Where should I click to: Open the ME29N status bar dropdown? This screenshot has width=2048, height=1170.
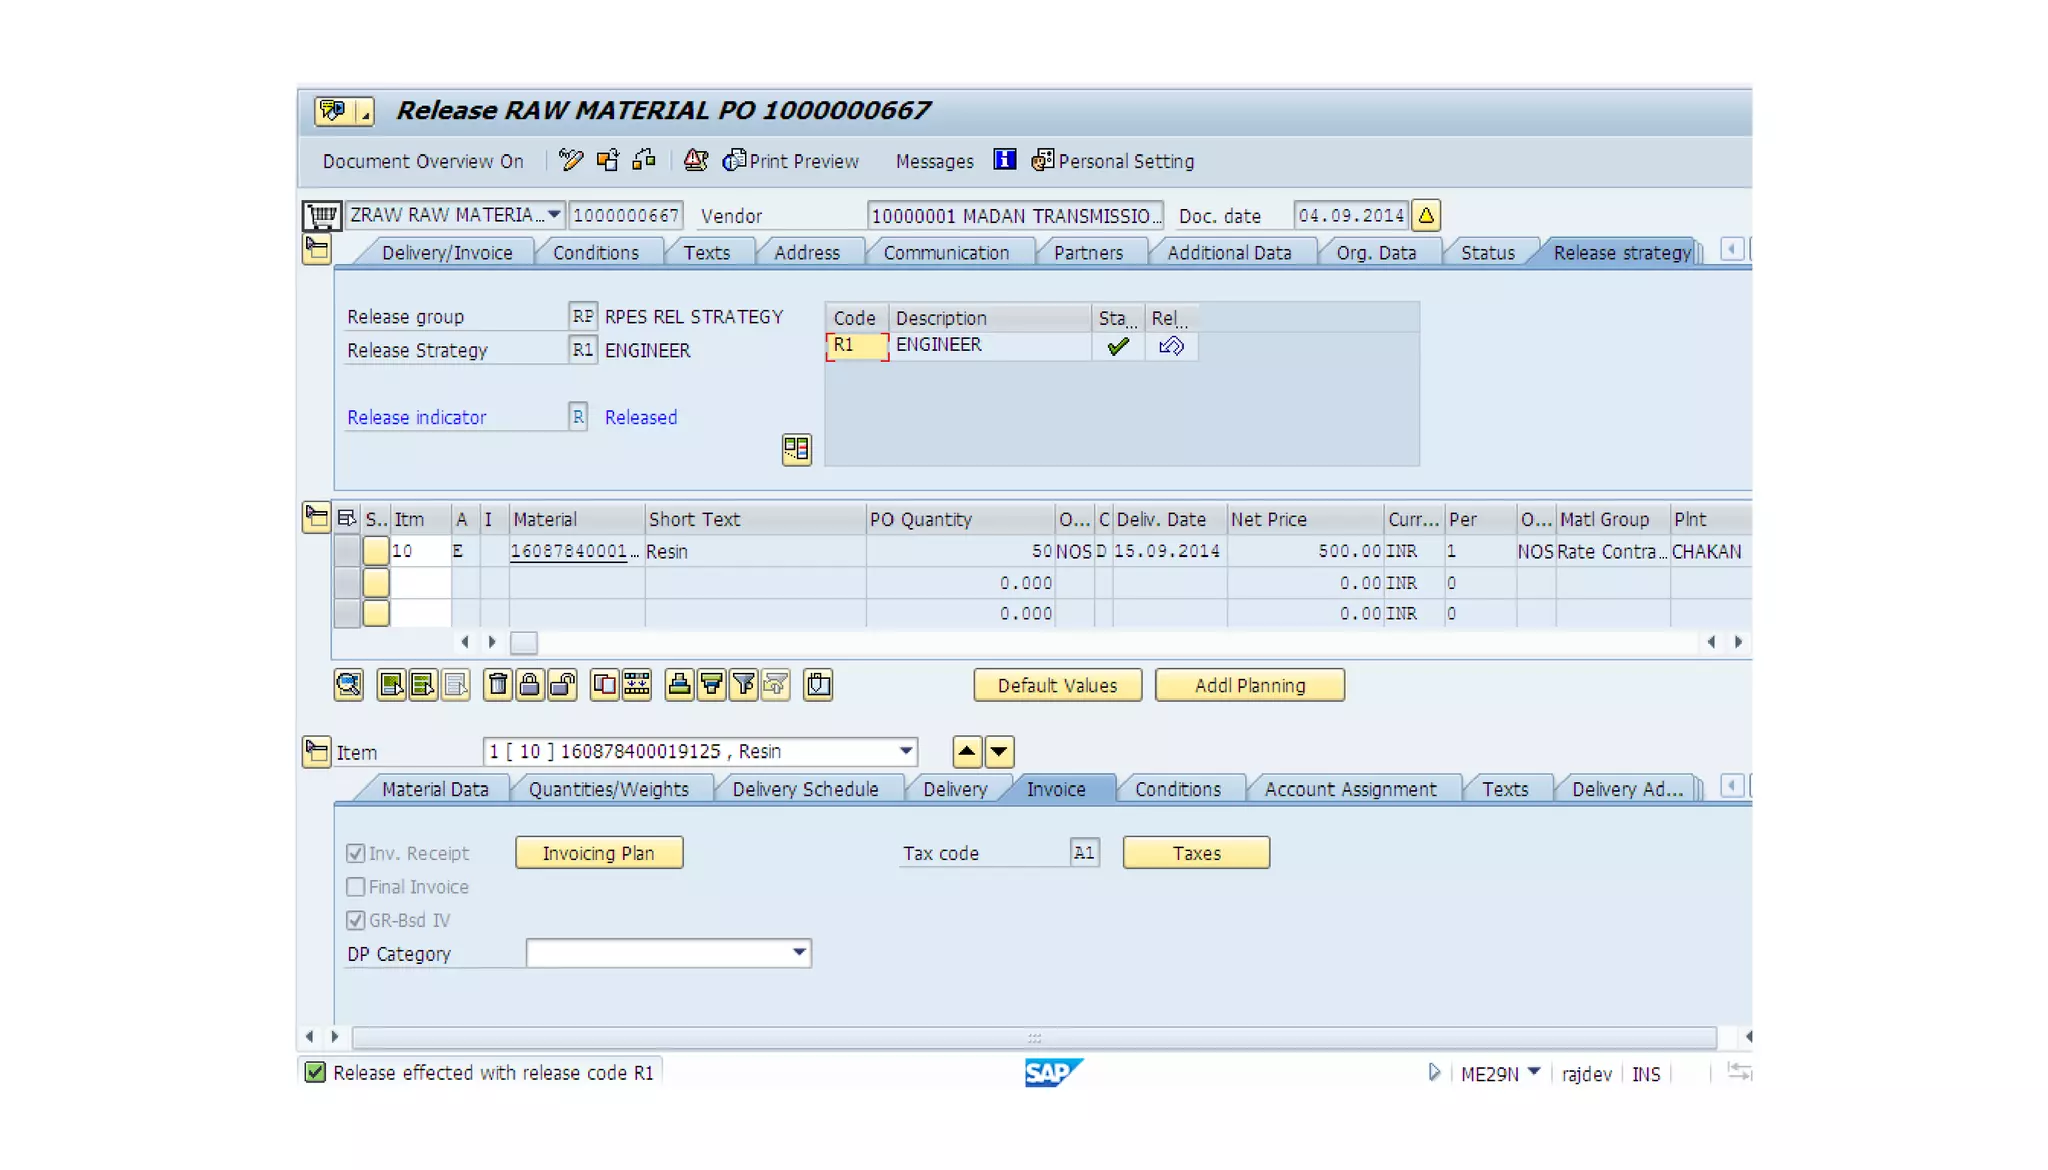1534,1072
